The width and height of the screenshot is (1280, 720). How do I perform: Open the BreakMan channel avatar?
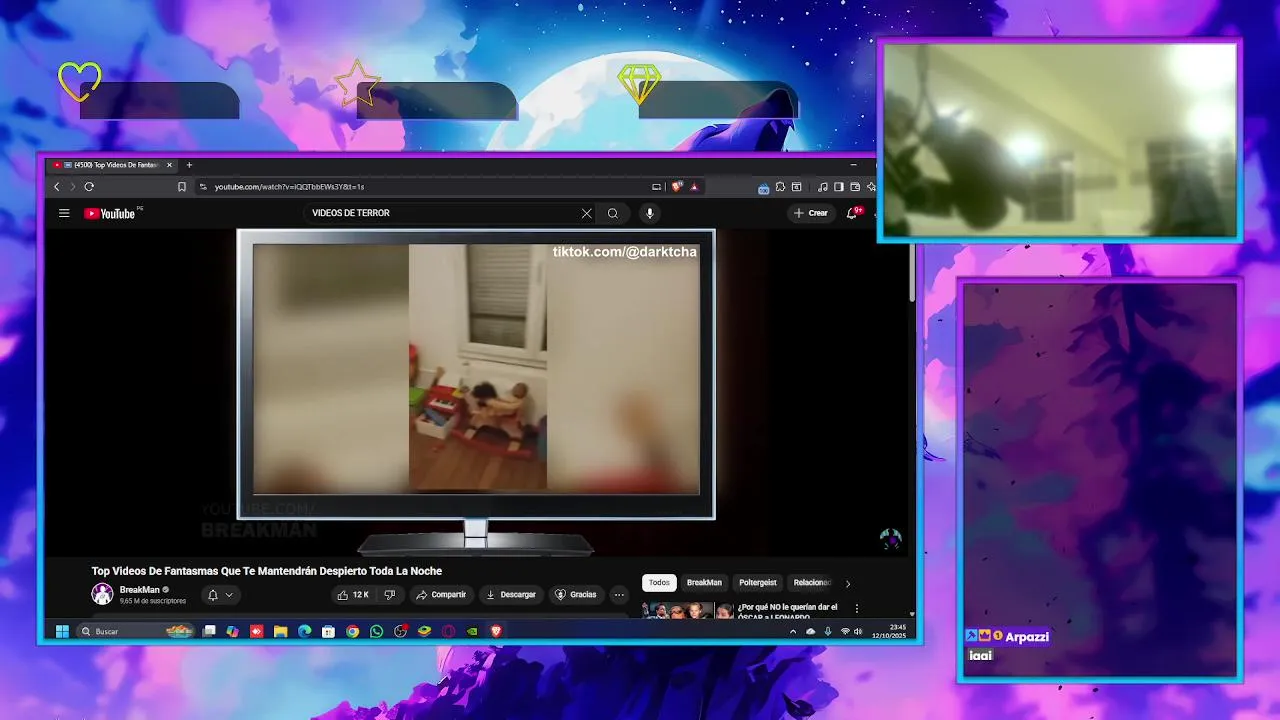102,594
